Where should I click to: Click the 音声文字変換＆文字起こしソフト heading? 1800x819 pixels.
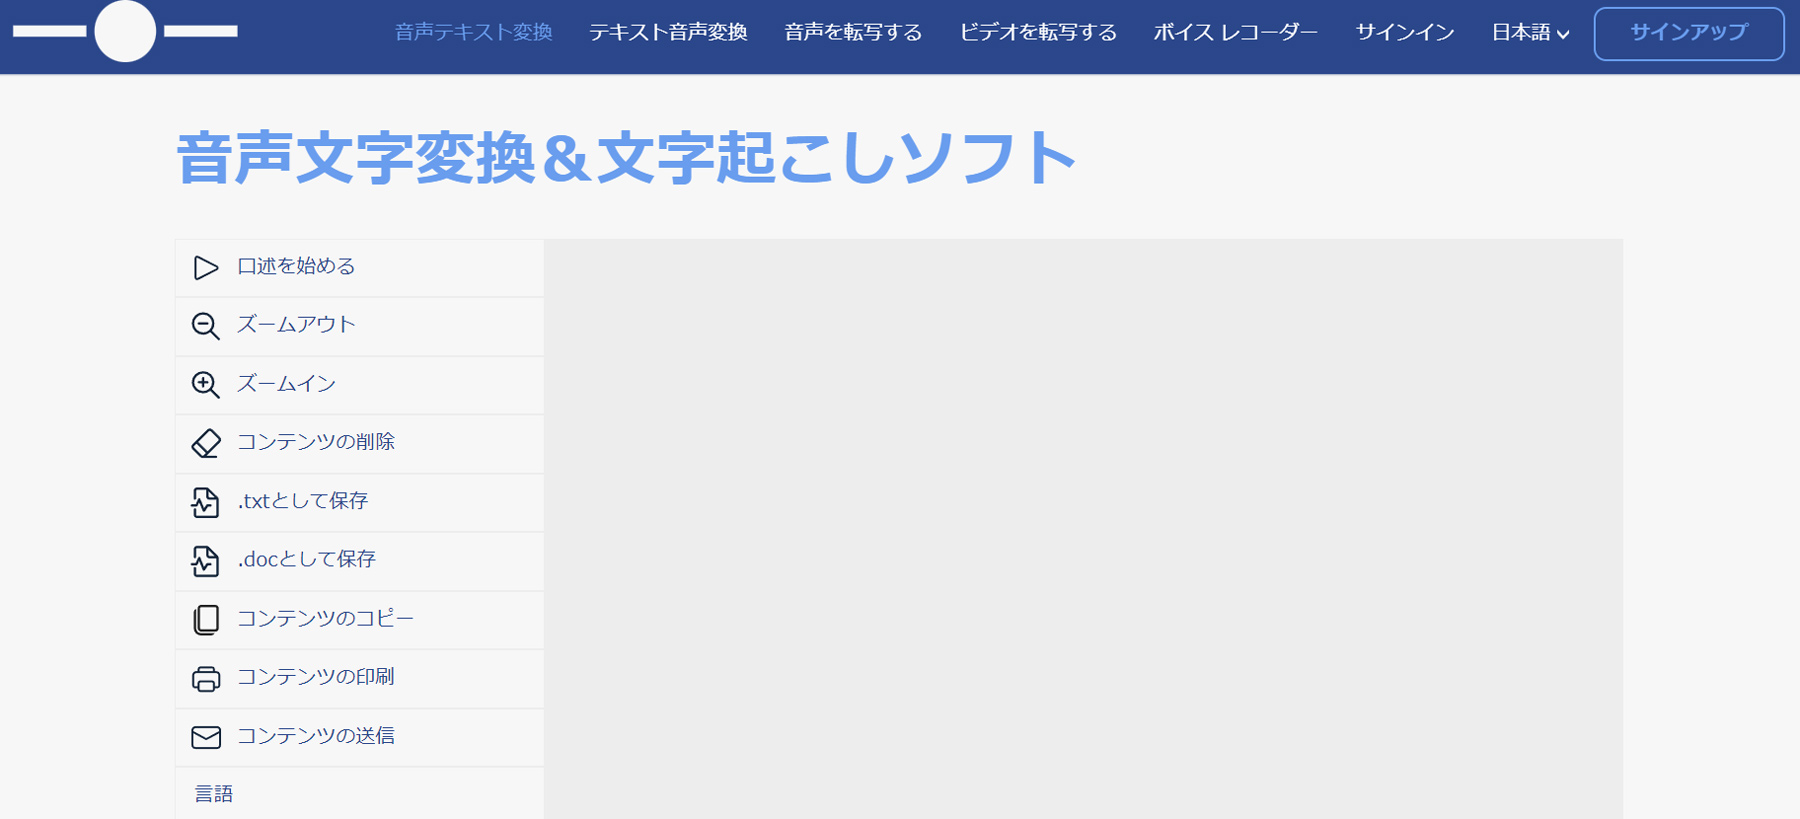pyautogui.click(x=627, y=157)
